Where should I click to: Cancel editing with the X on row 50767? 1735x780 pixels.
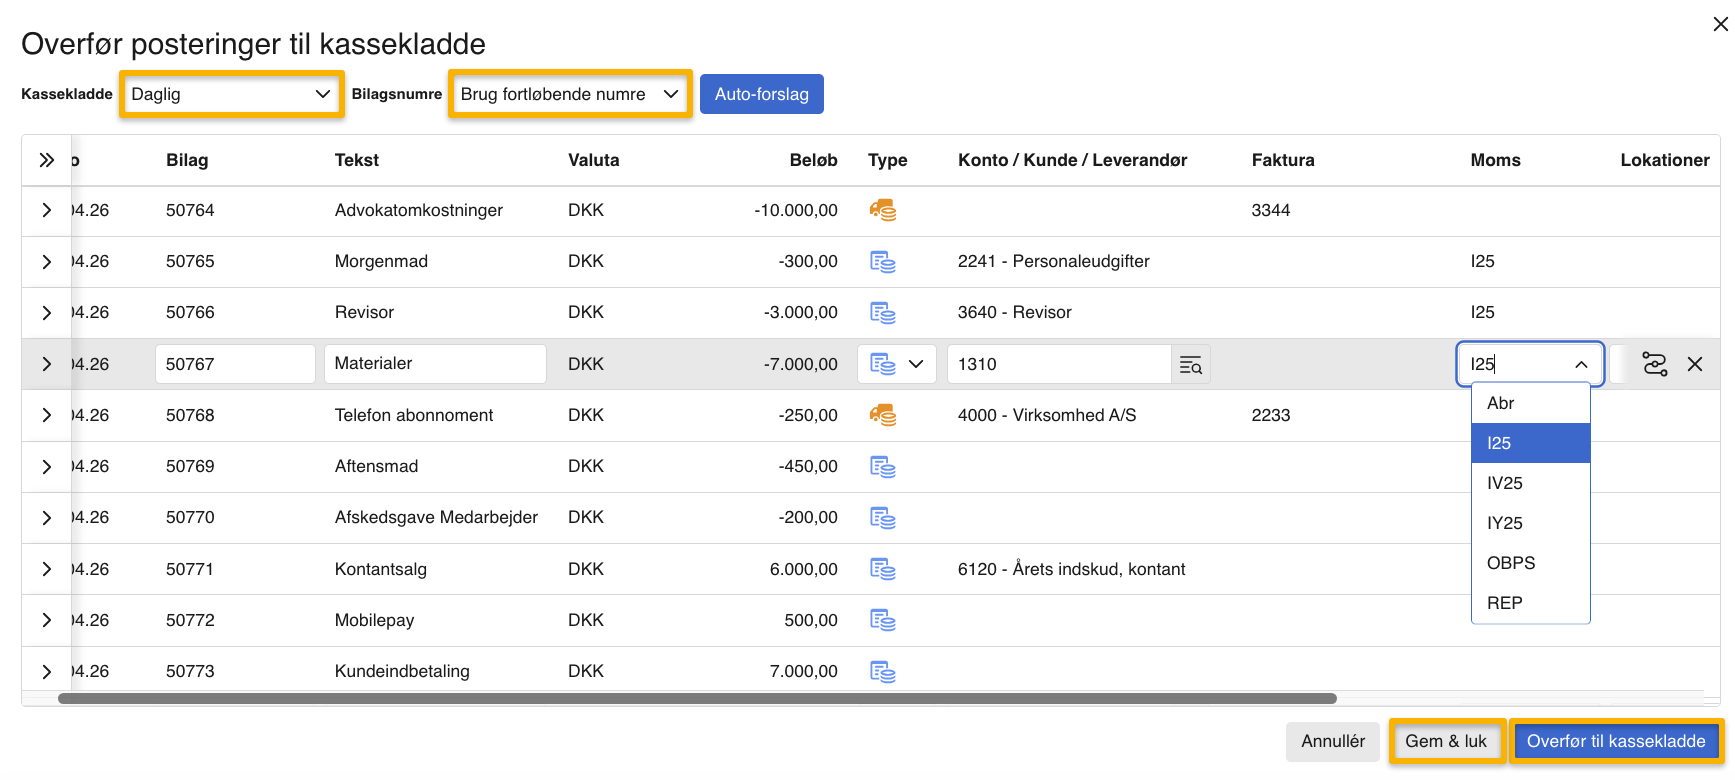point(1695,365)
